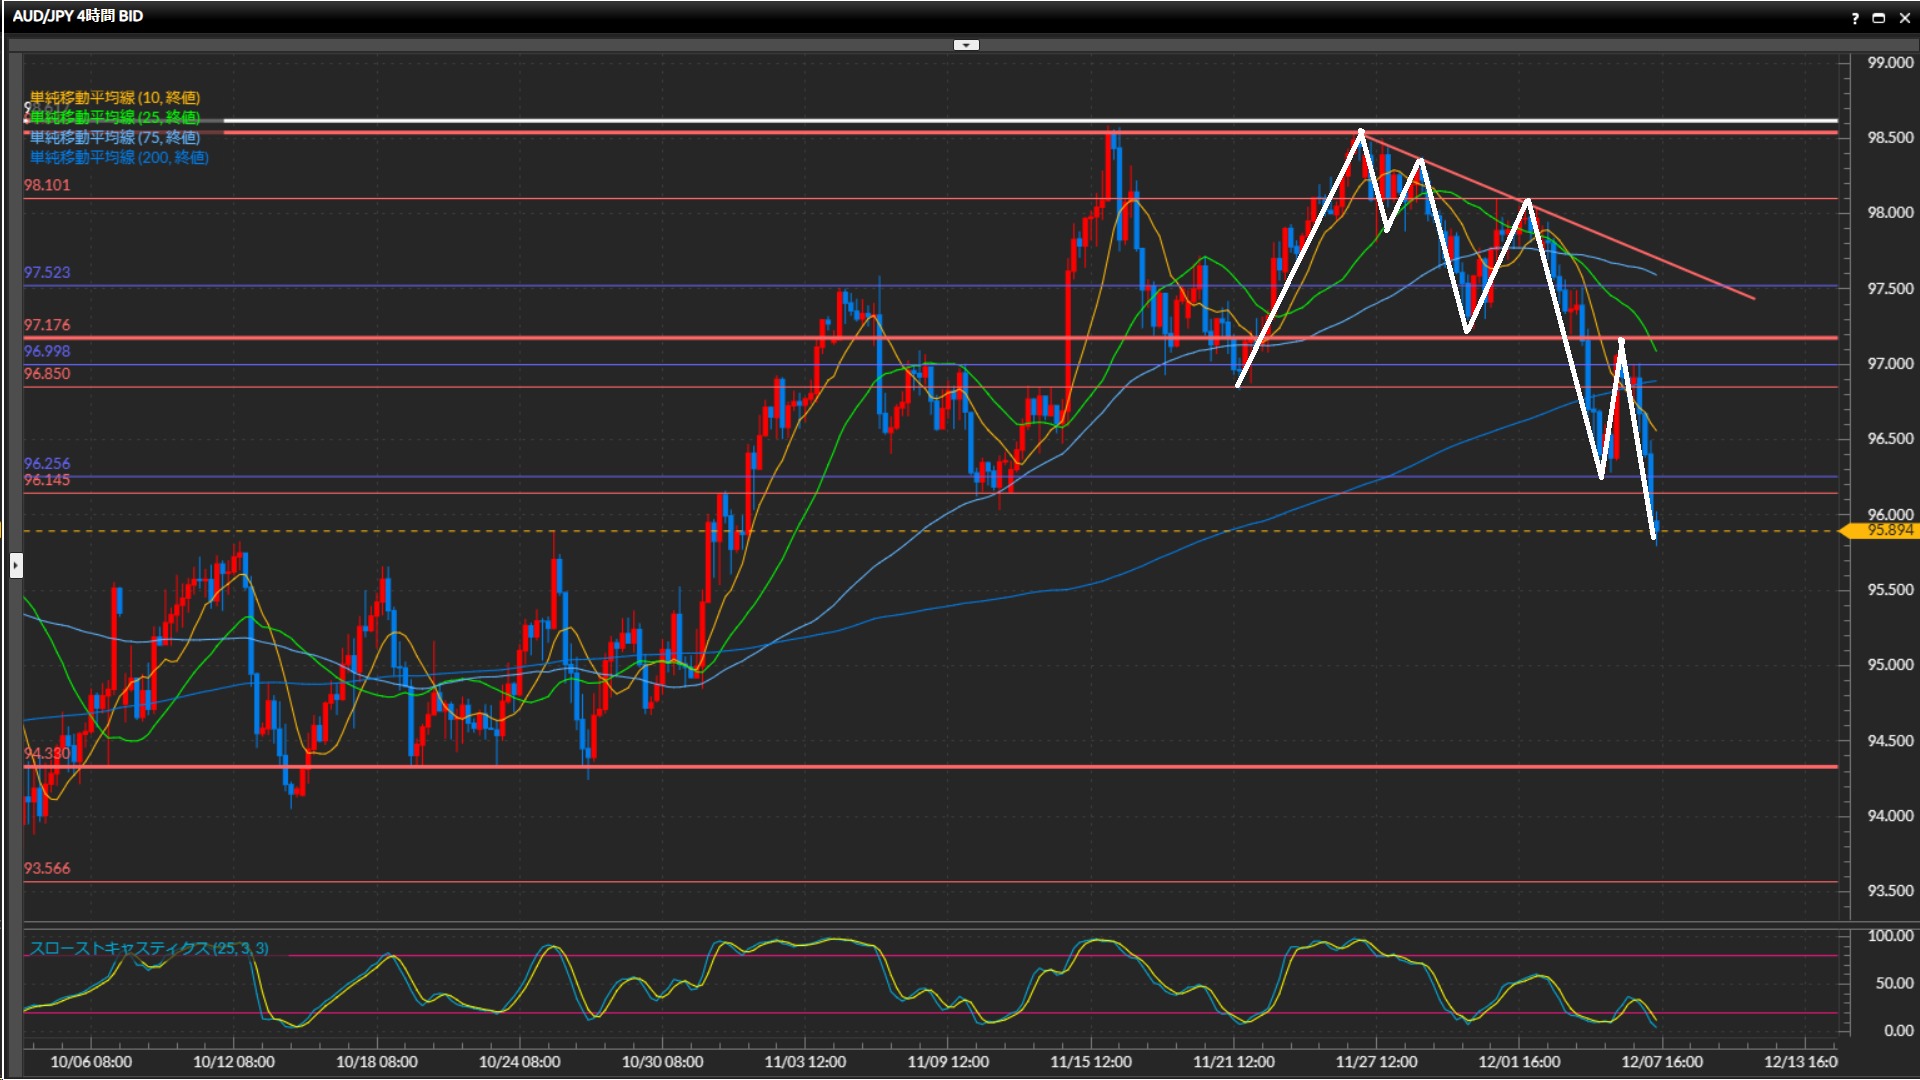Click the 97.523 blue horizontal level label
Screen dimensions: 1920x1080
47,272
